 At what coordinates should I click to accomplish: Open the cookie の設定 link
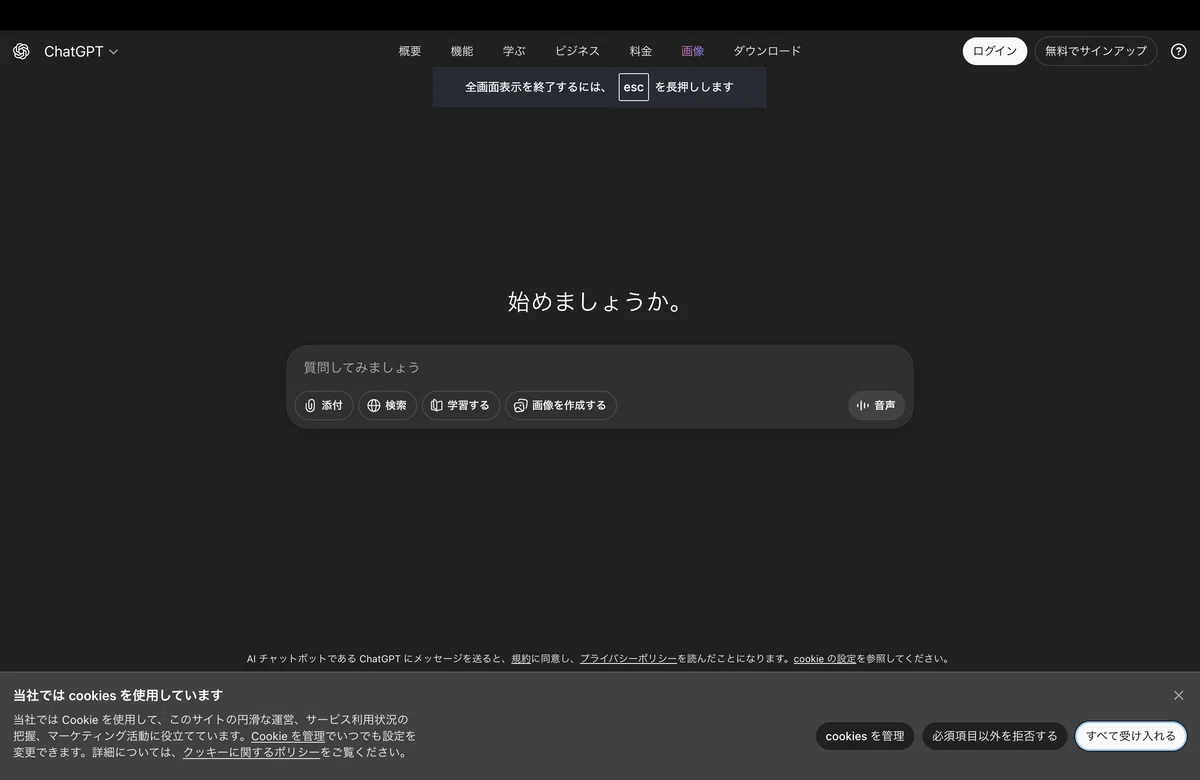pyautogui.click(x=825, y=659)
